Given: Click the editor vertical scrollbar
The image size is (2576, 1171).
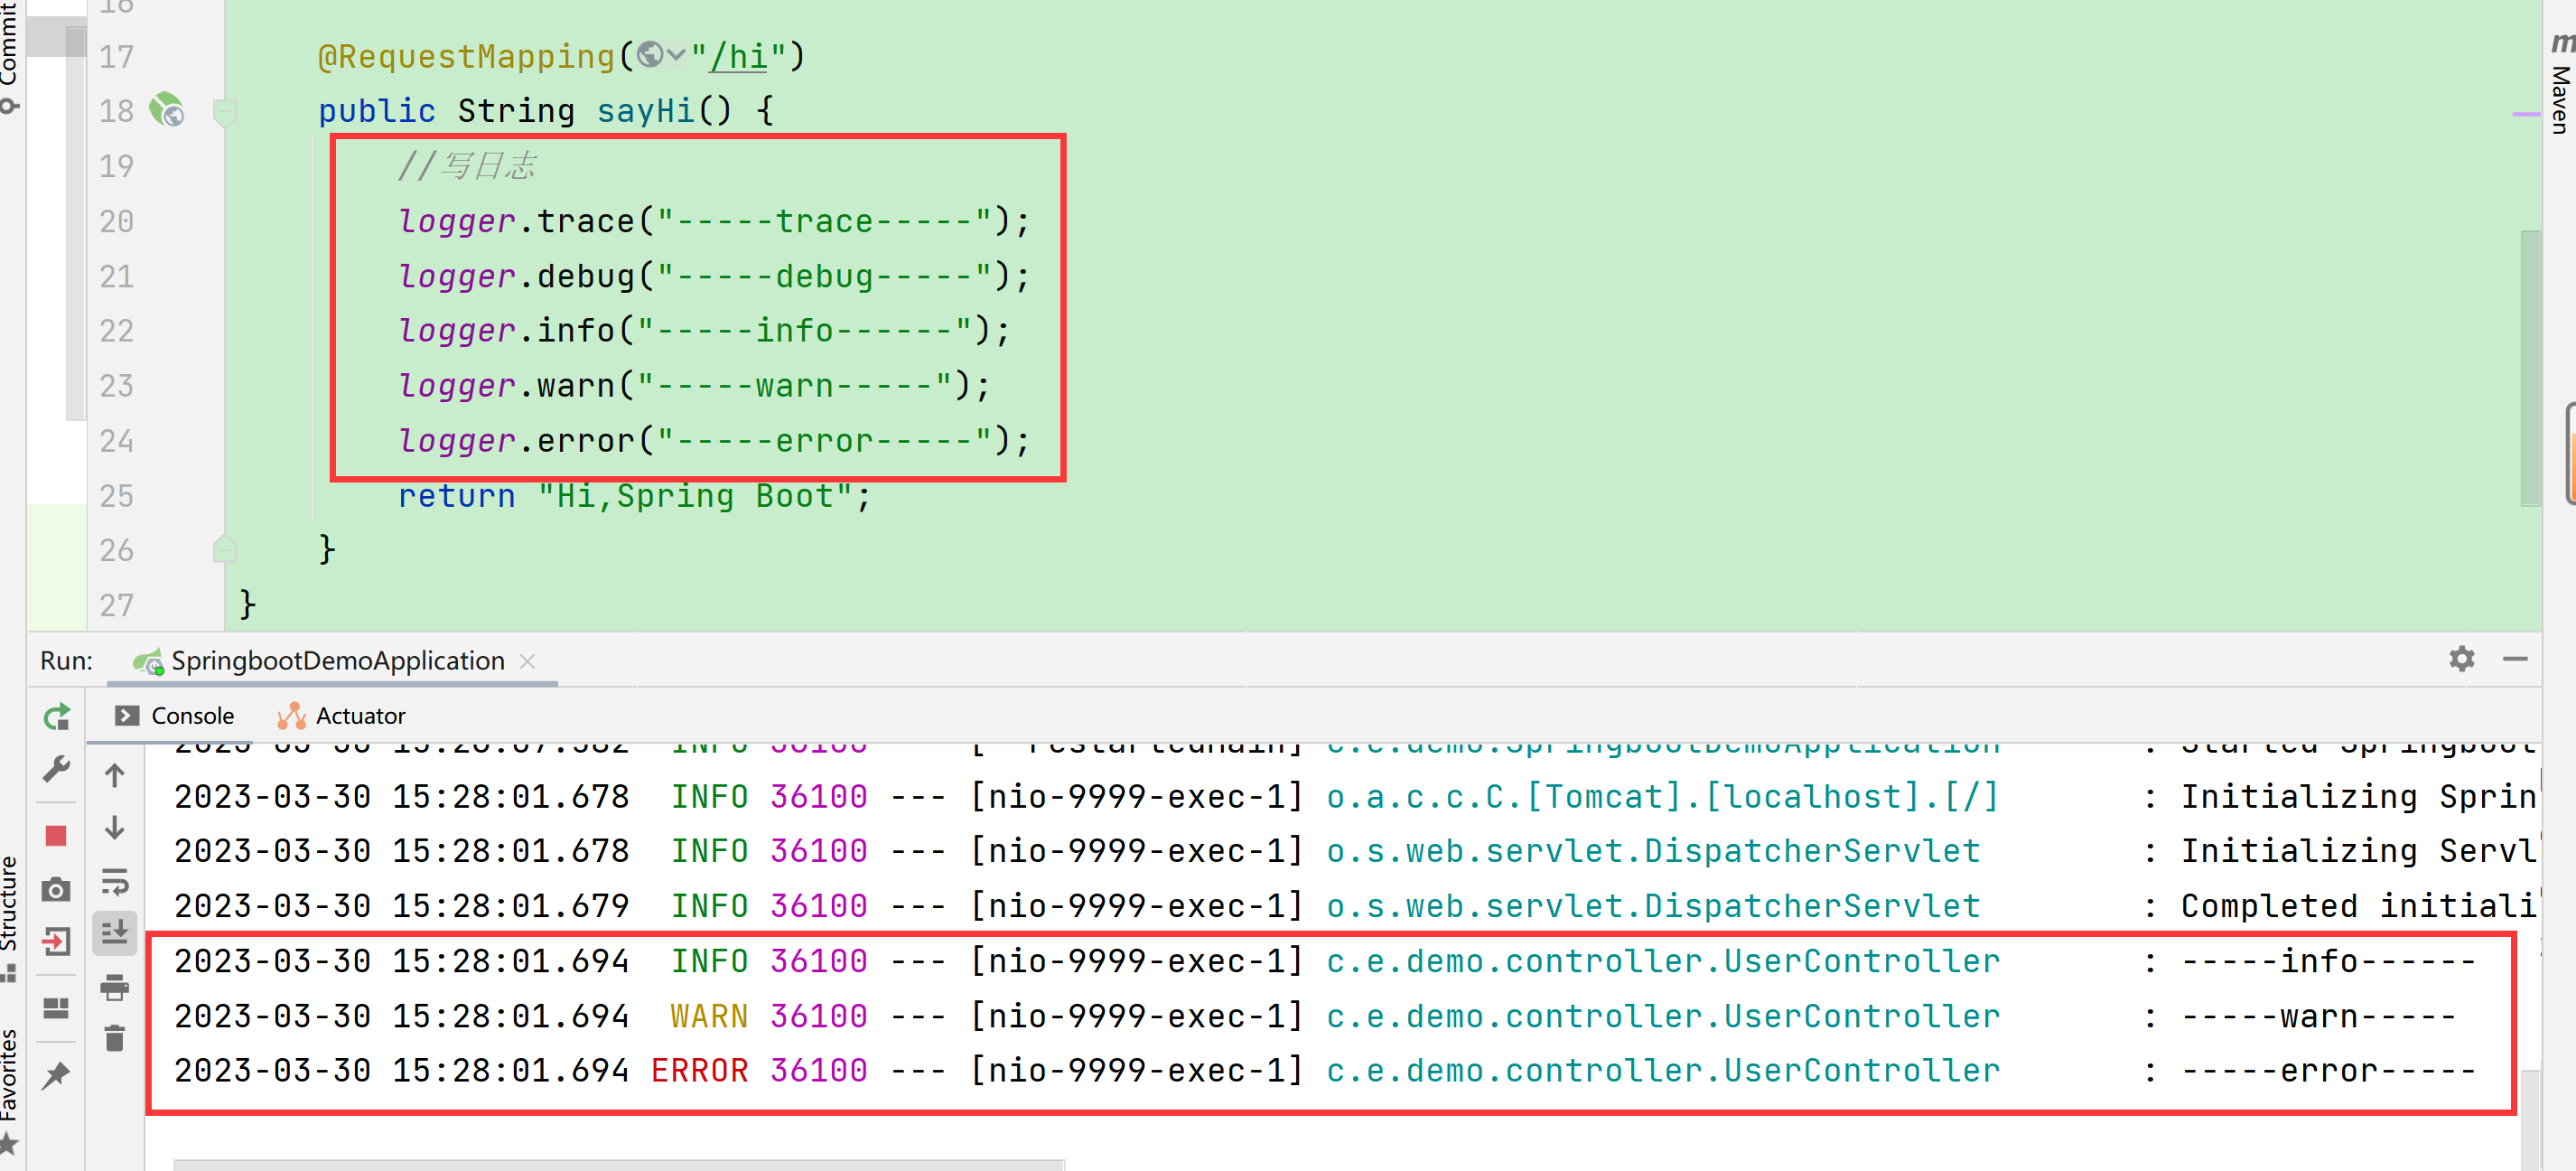Looking at the screenshot, I should coord(2530,369).
